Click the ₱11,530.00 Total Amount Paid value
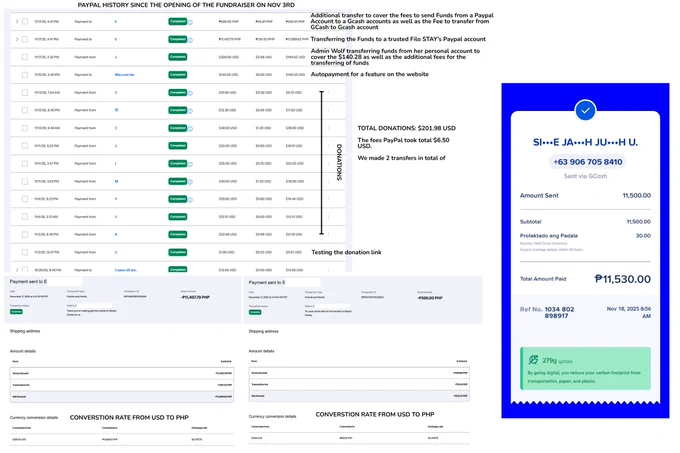This screenshot has height=453, width=680. coord(622,279)
